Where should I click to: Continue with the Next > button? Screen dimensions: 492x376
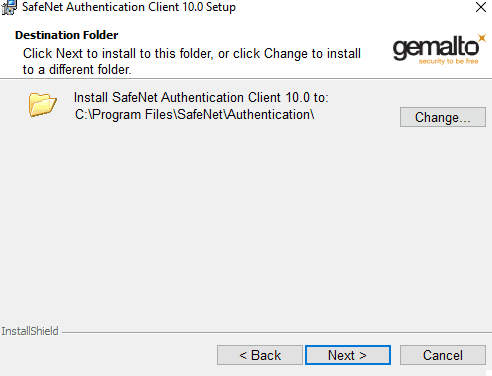[348, 355]
